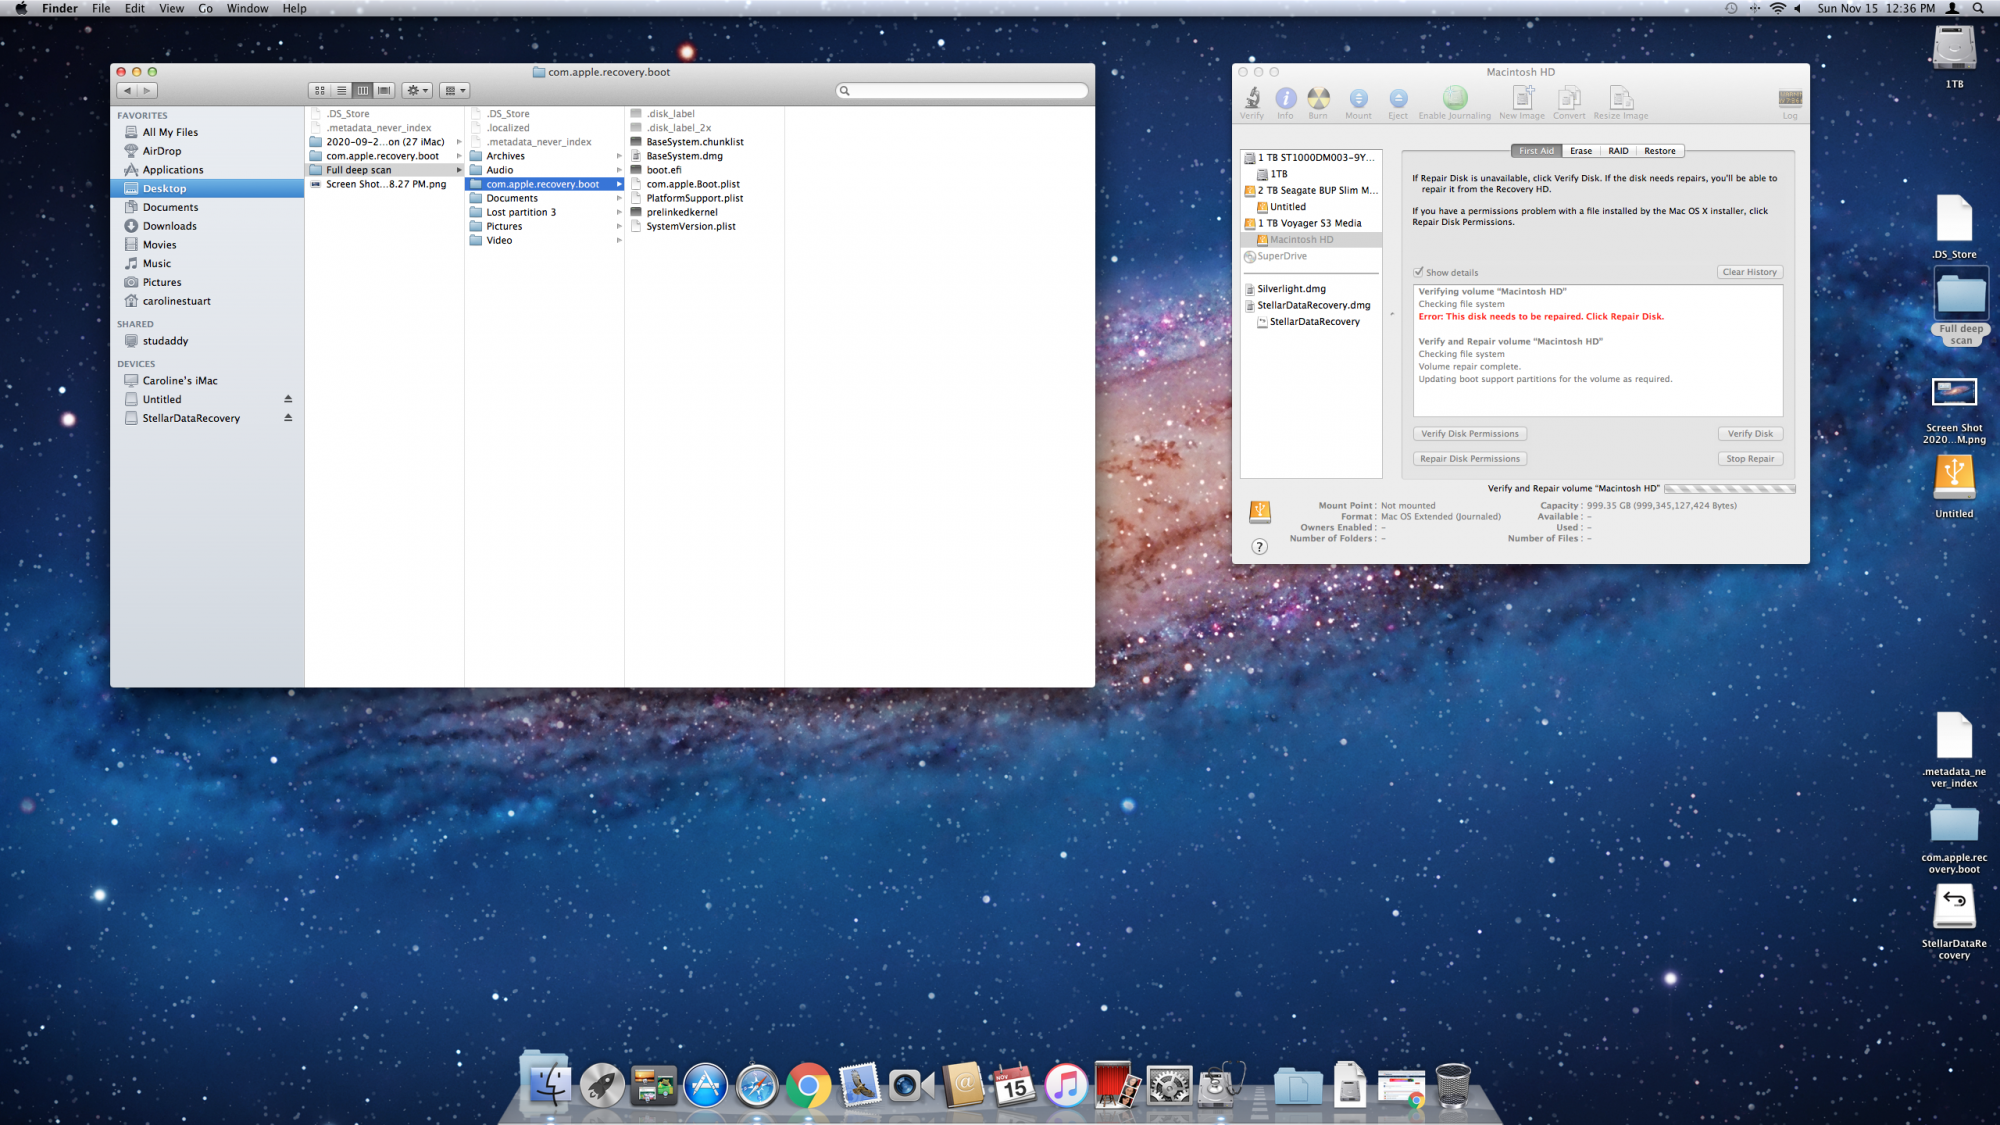The image size is (2000, 1125).
Task: Click Repair Disk Permissions button
Action: click(x=1470, y=459)
